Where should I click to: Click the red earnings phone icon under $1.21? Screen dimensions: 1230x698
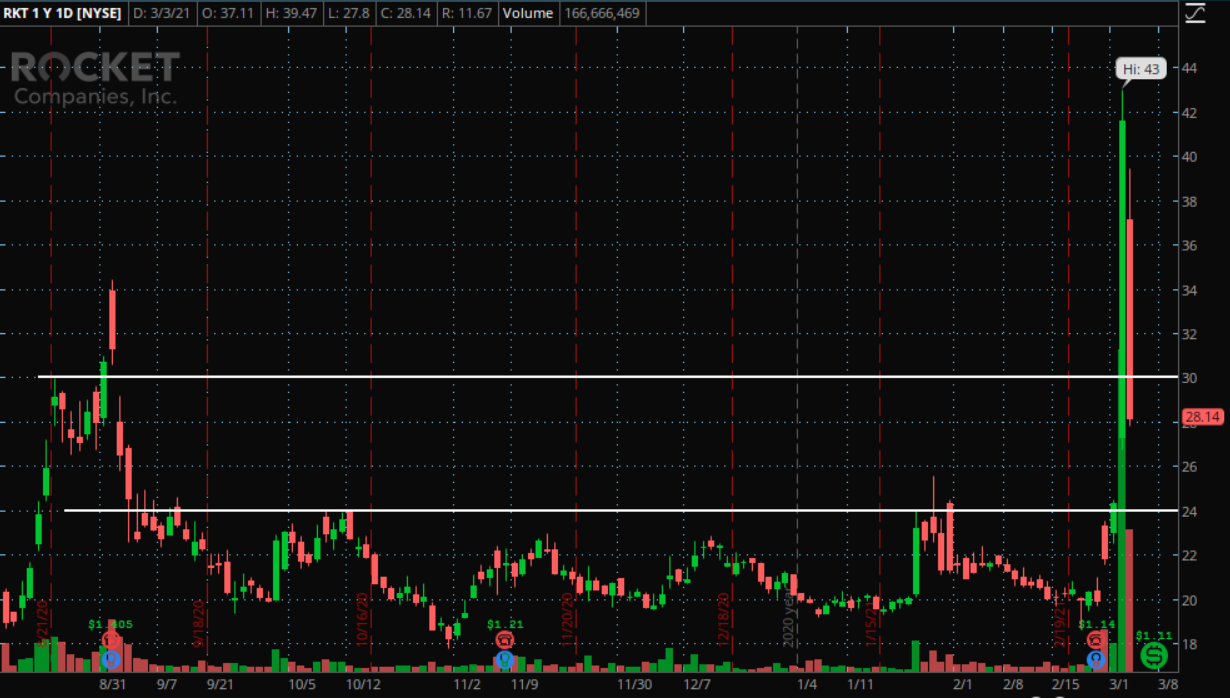tap(505, 641)
